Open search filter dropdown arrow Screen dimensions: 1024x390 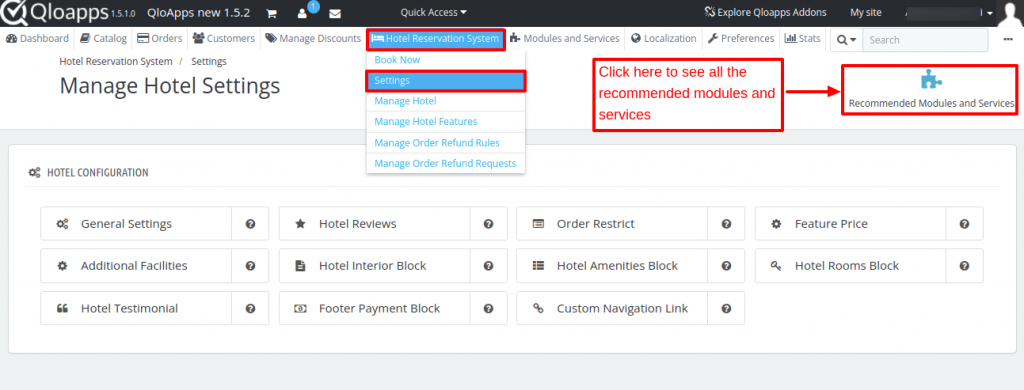coord(846,39)
